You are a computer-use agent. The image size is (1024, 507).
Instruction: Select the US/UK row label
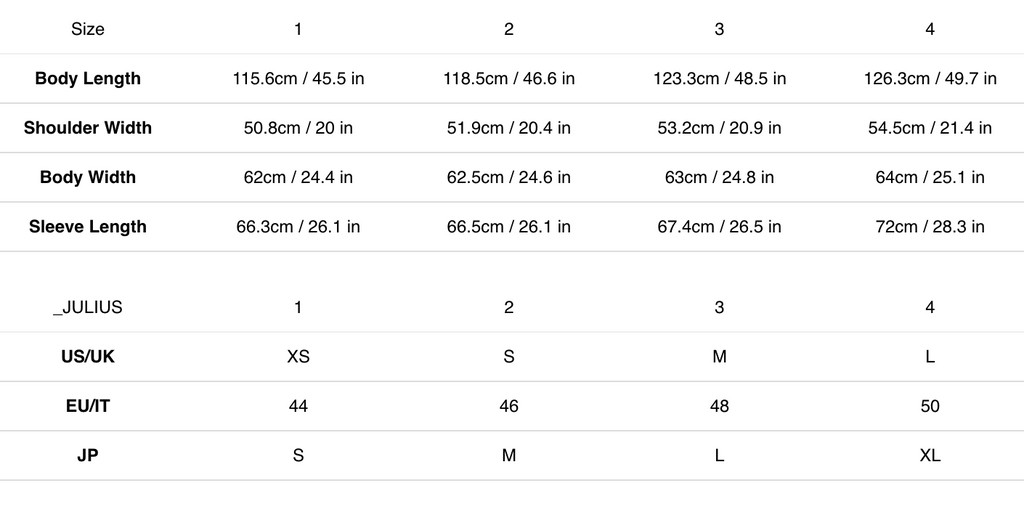coord(88,357)
